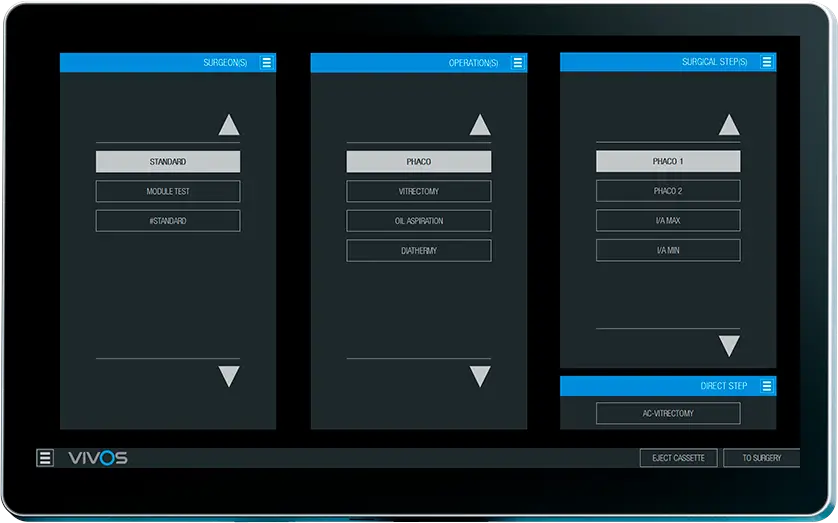Open the main menu icon beside VIVOS logo
Viewport: 838px width, 523px height.
click(45, 458)
